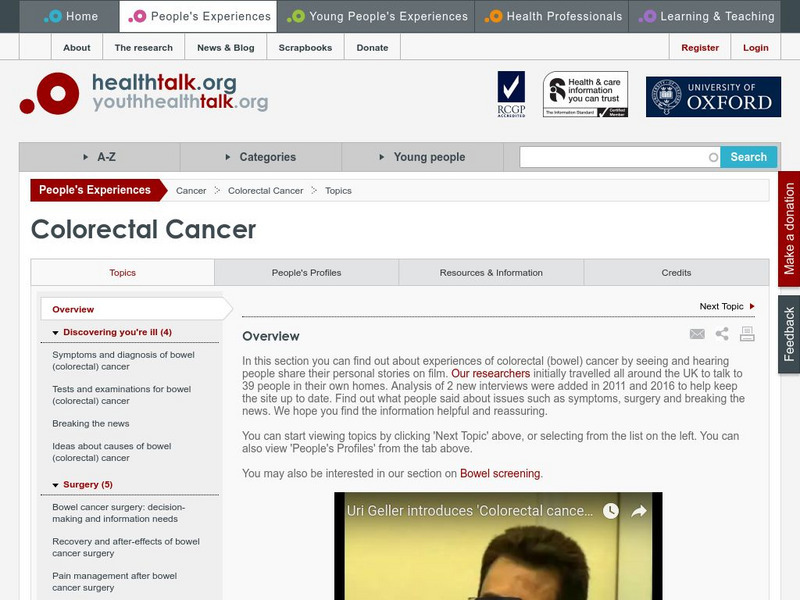Open the Health Professionals menu
Screen dimensions: 800x600
click(554, 16)
